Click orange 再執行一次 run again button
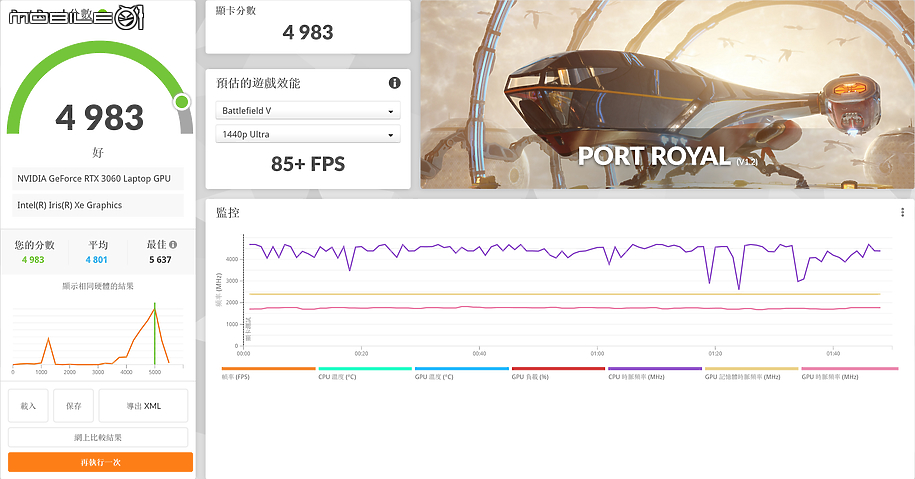This screenshot has height=479, width=915. (x=100, y=462)
